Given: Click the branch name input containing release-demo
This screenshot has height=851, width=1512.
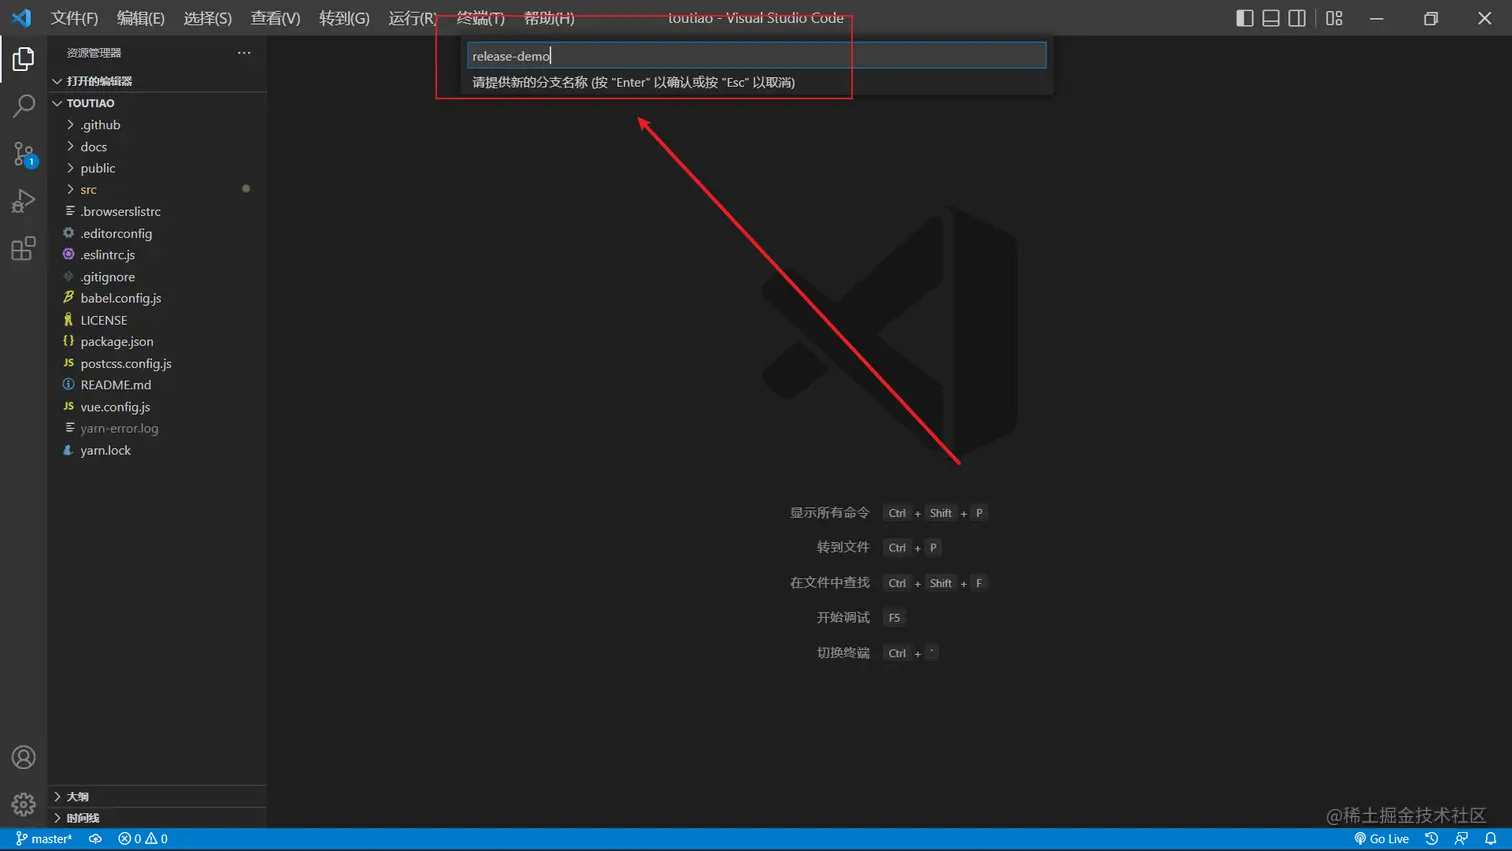Looking at the screenshot, I should coord(757,56).
